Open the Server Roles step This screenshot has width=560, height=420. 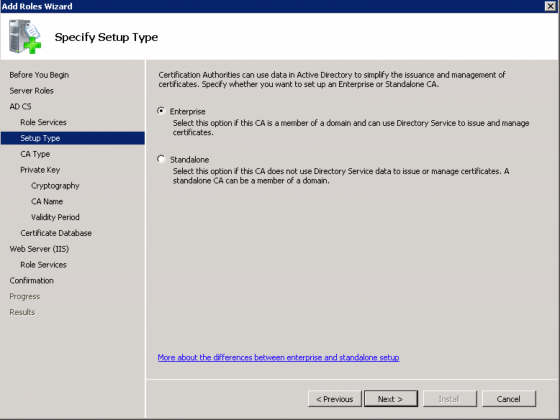(31, 91)
